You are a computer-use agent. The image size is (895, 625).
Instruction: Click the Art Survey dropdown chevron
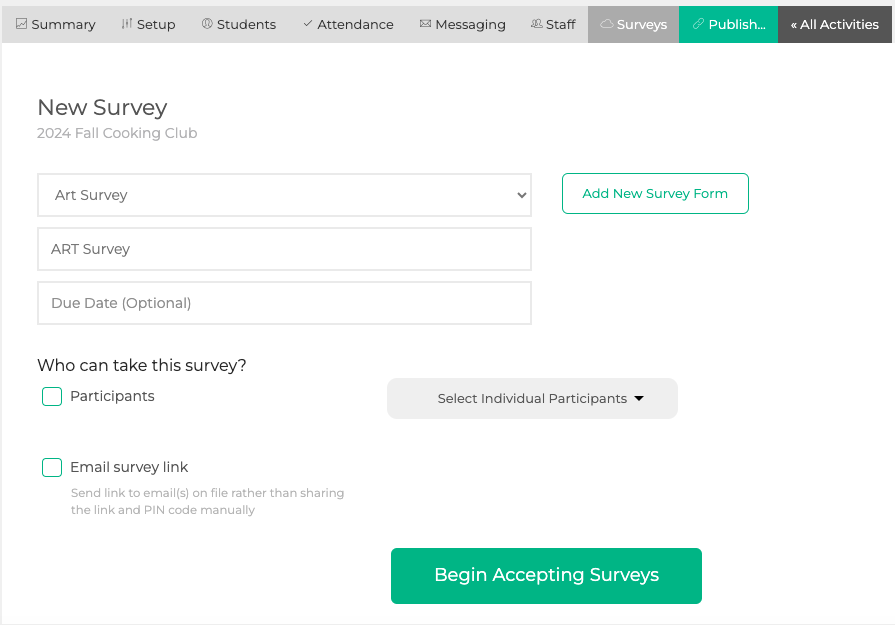coord(522,195)
